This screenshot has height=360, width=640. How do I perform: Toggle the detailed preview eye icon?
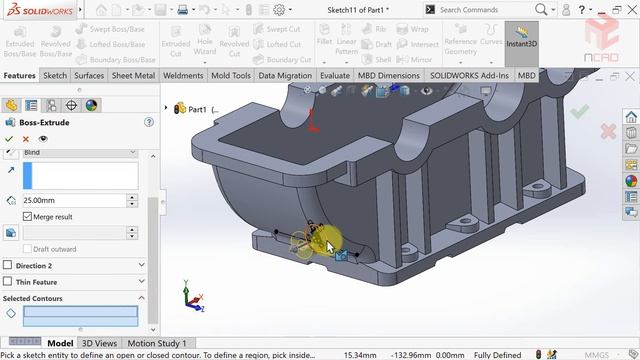pyautogui.click(x=43, y=139)
